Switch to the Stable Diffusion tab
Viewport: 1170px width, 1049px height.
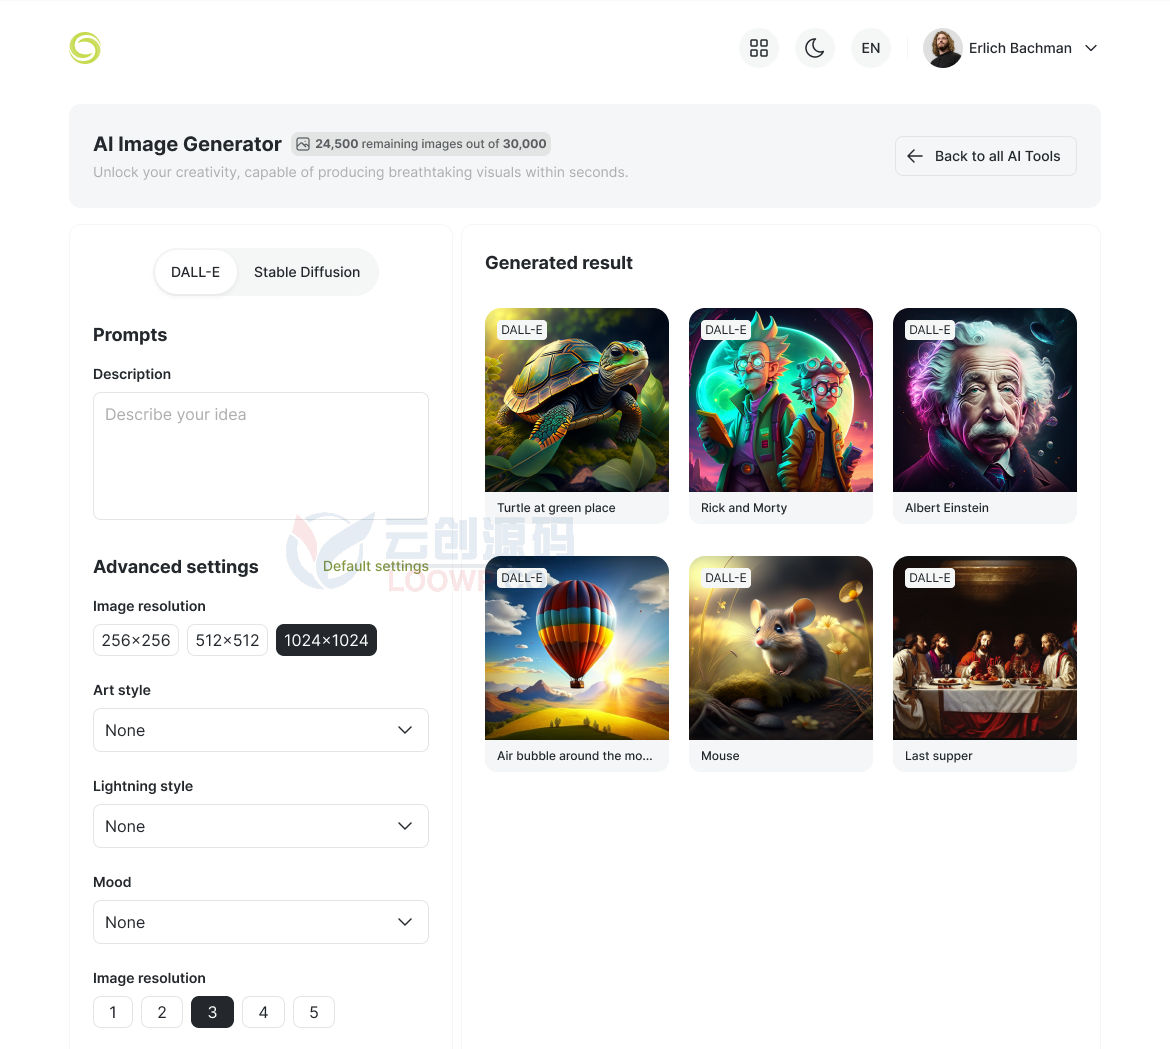click(307, 272)
